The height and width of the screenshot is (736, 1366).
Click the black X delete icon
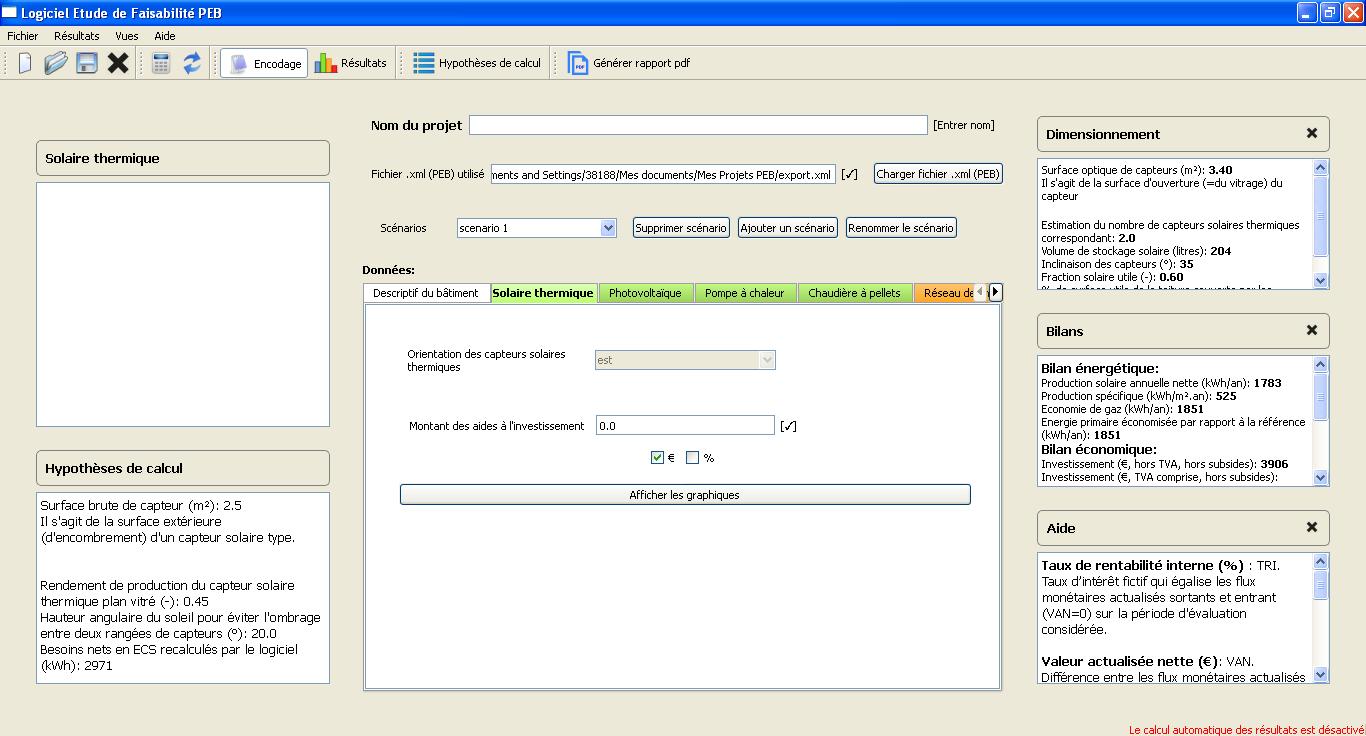point(118,63)
